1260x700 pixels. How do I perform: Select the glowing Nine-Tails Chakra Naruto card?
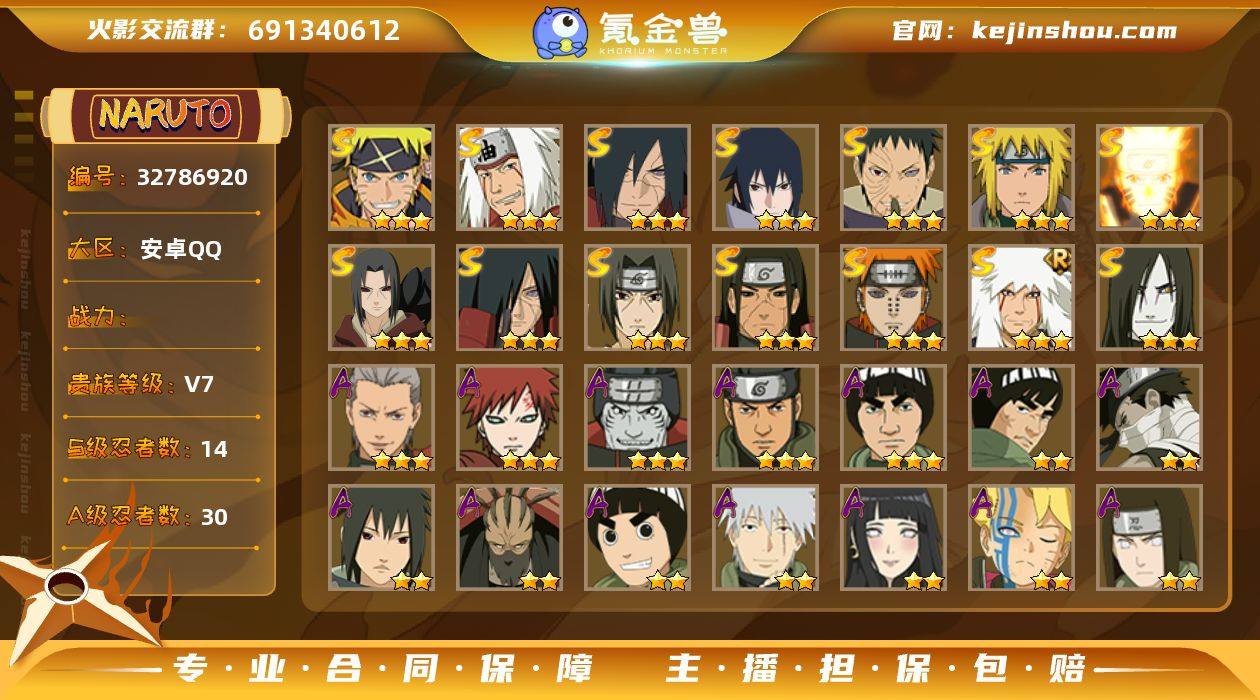(1149, 178)
